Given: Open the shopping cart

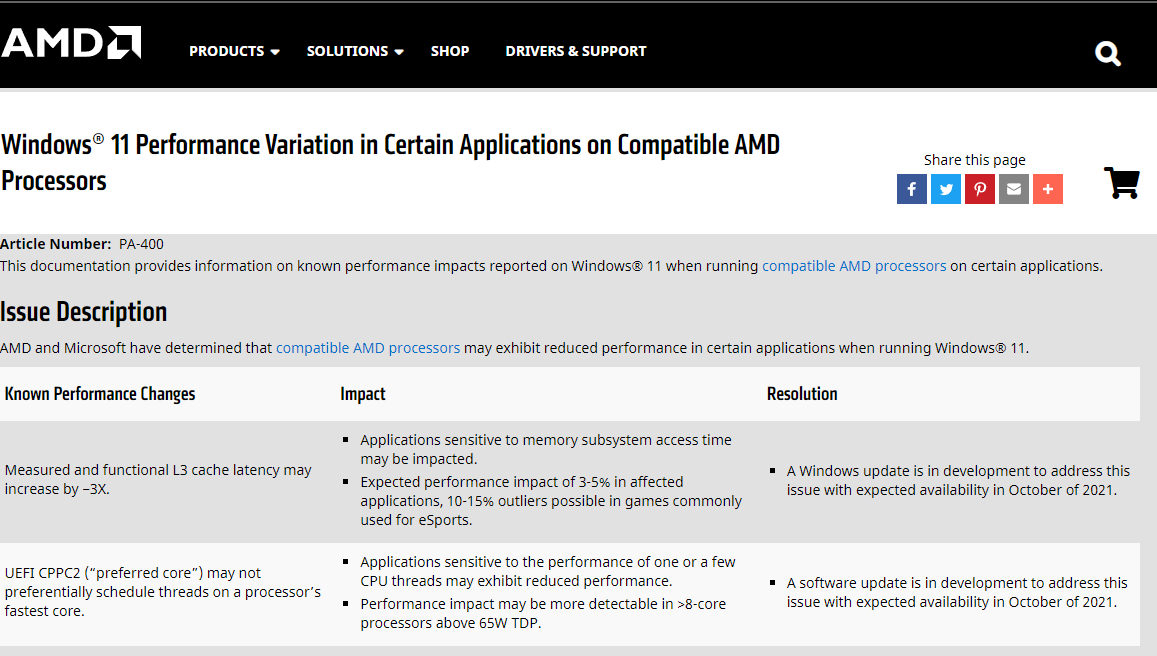Looking at the screenshot, I should tap(1121, 182).
